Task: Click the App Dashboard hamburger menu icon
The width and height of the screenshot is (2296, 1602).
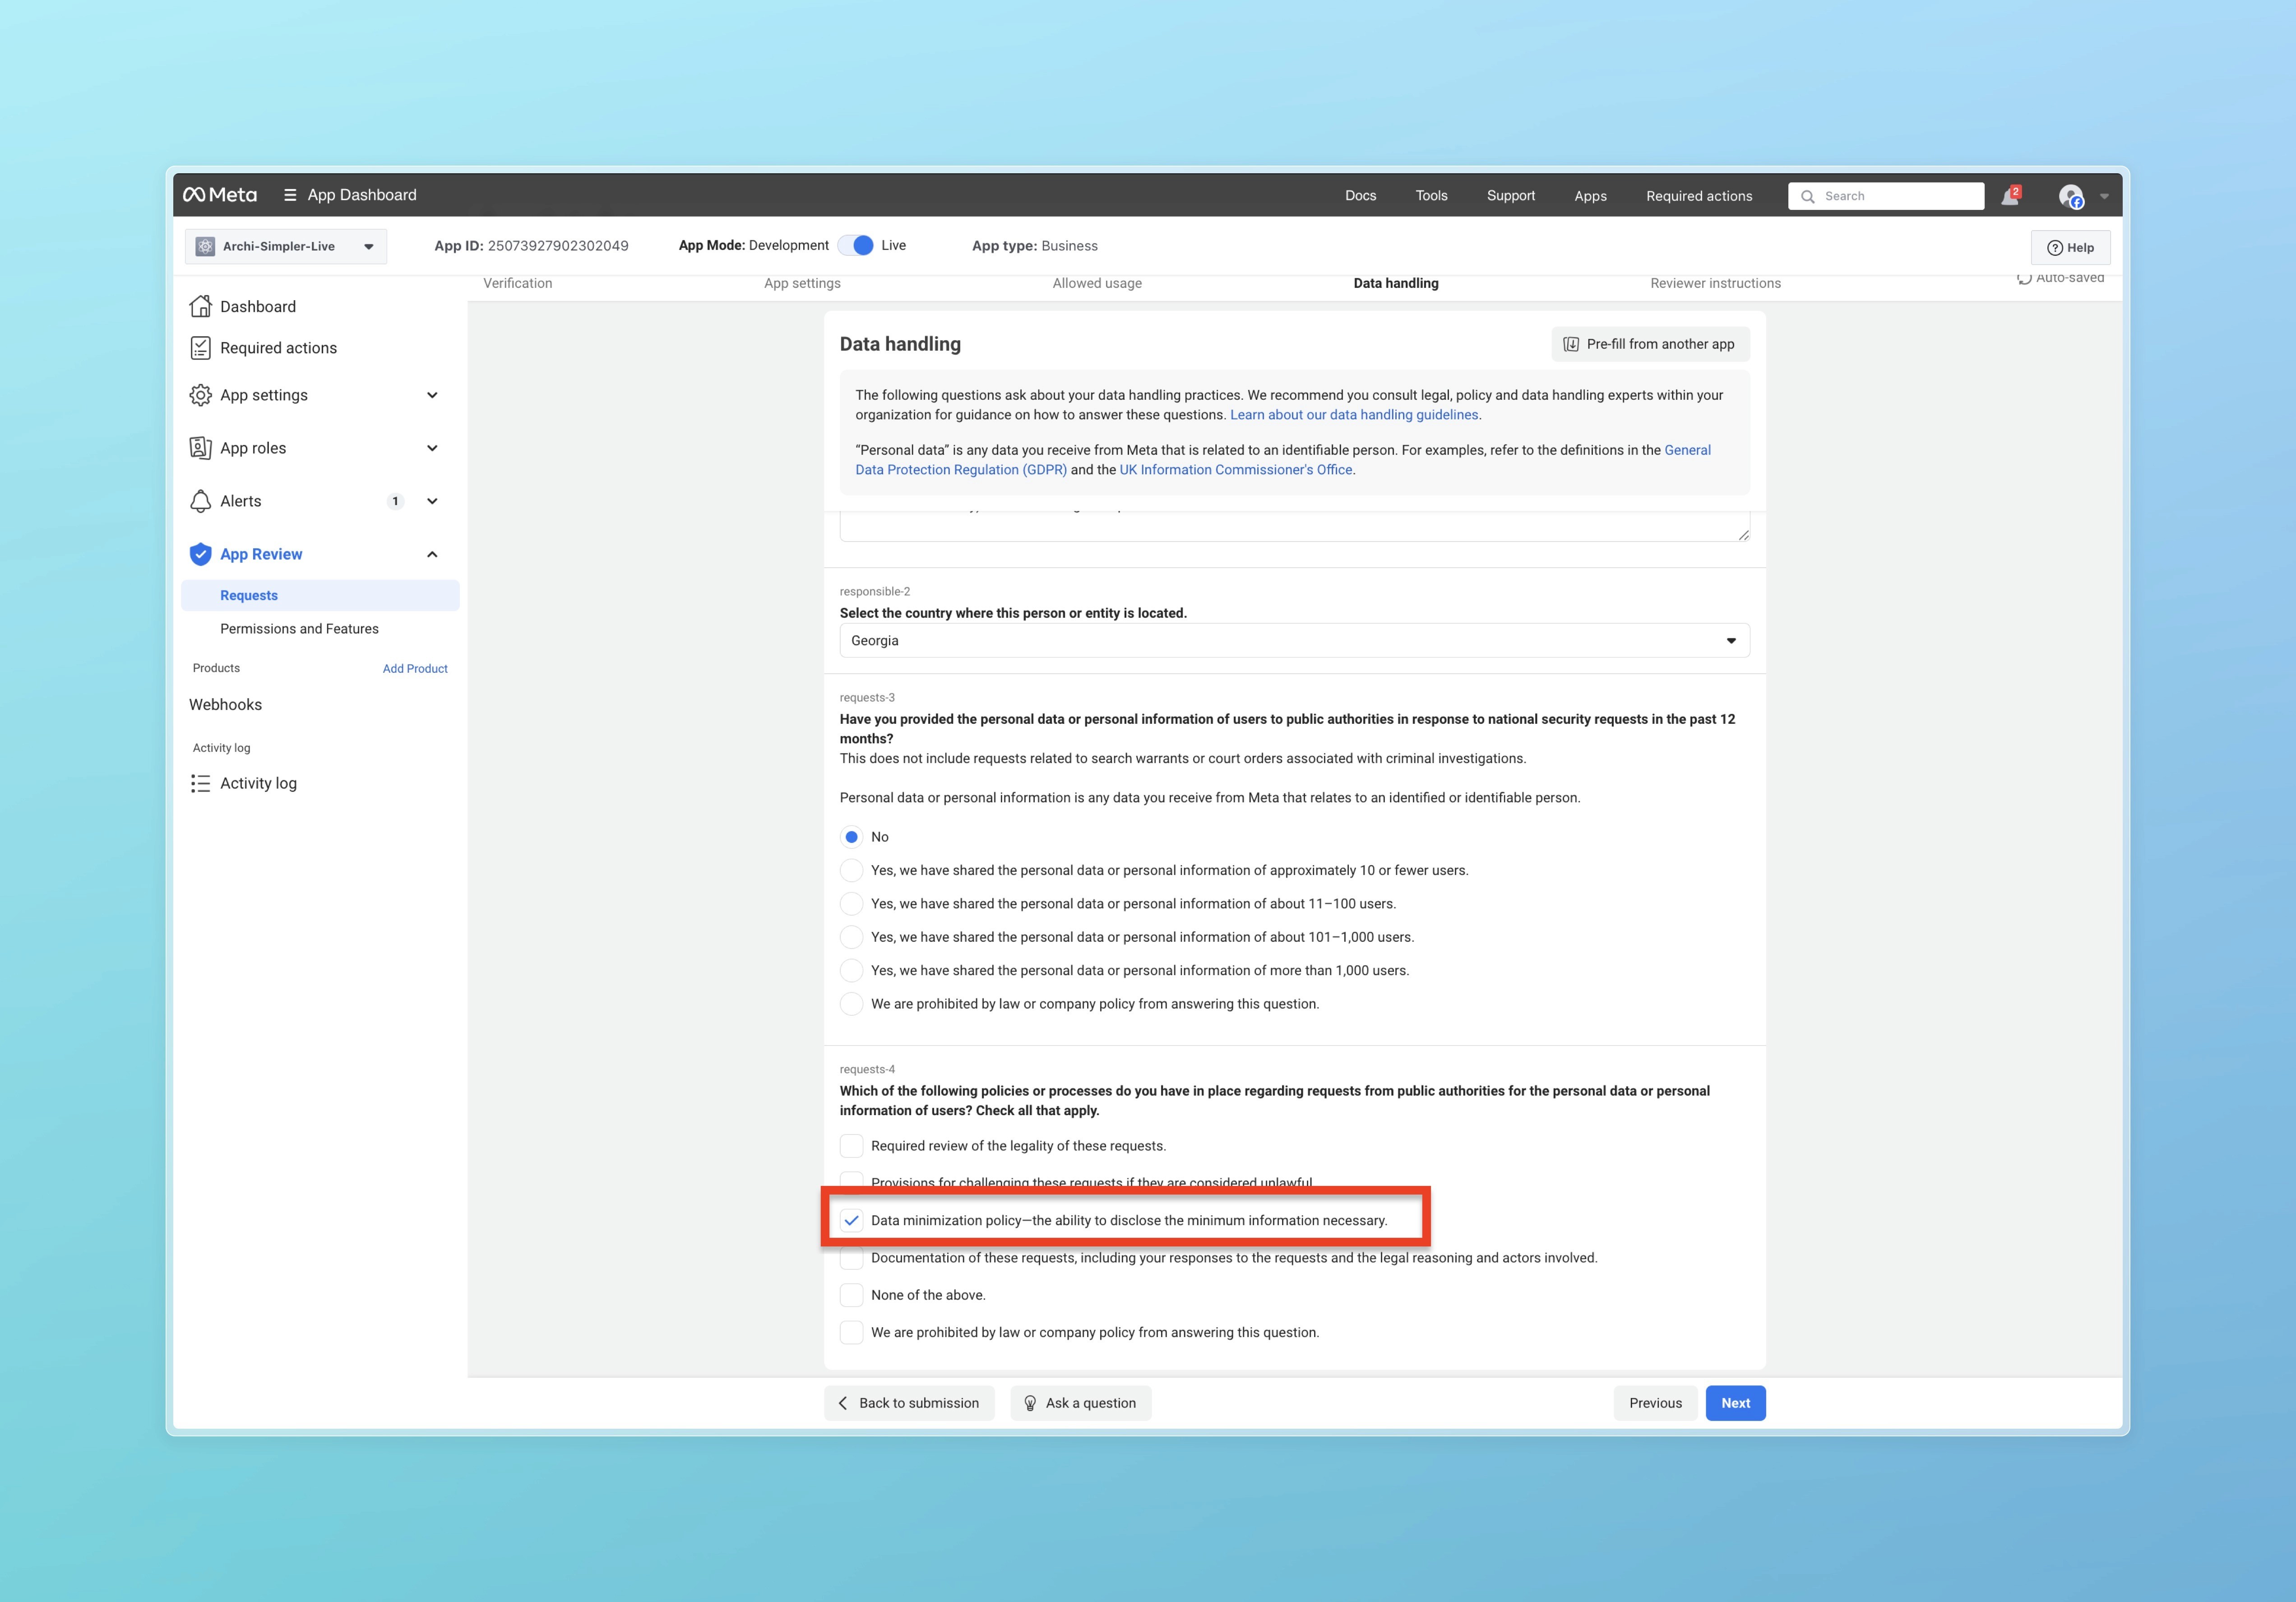Action: 290,195
